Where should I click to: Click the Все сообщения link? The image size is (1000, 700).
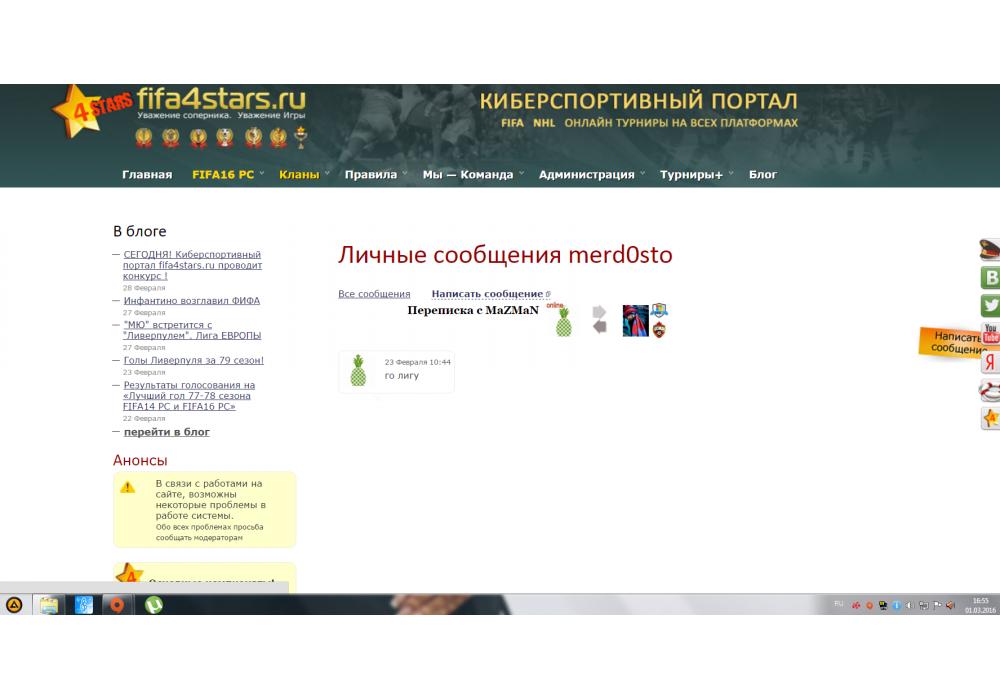tap(374, 294)
